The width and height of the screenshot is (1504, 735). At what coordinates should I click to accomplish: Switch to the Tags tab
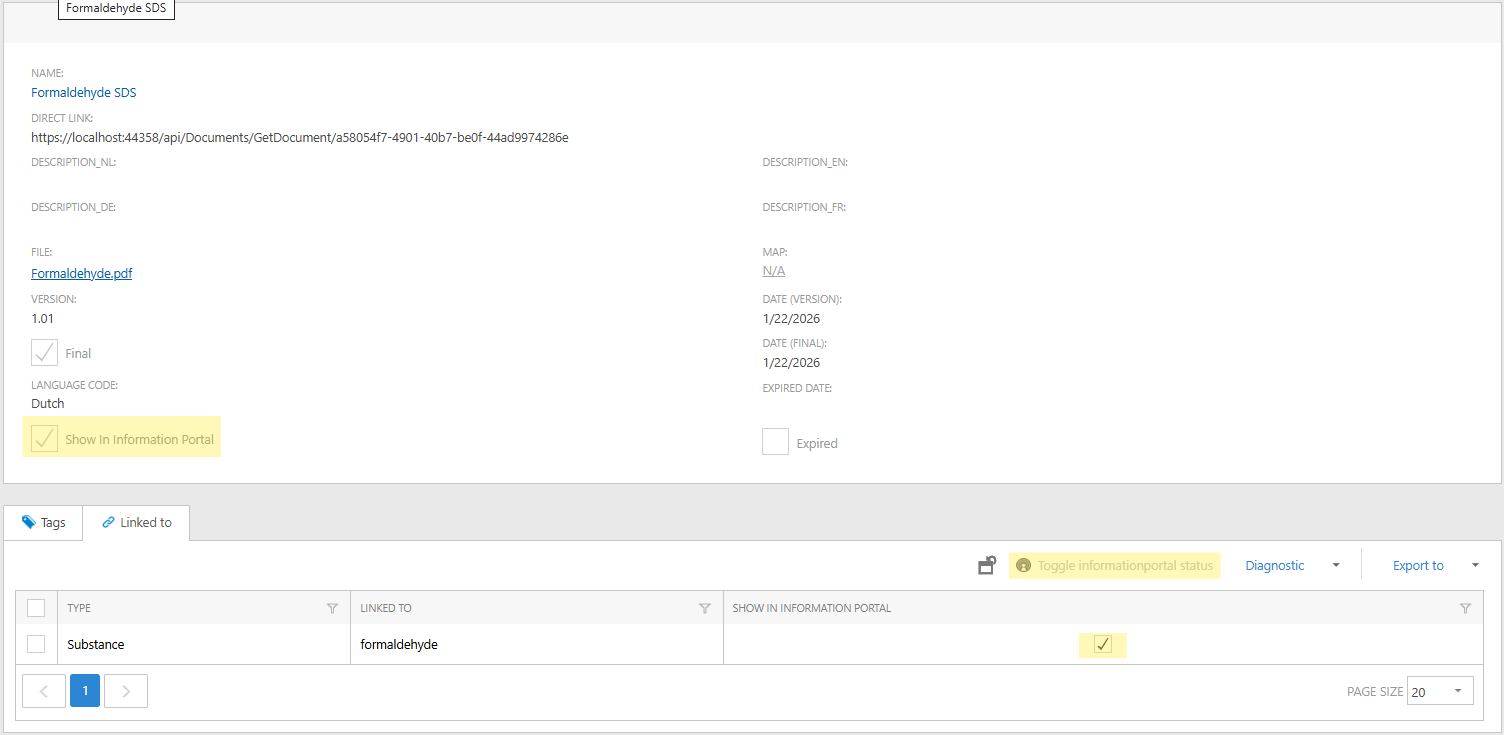44,523
